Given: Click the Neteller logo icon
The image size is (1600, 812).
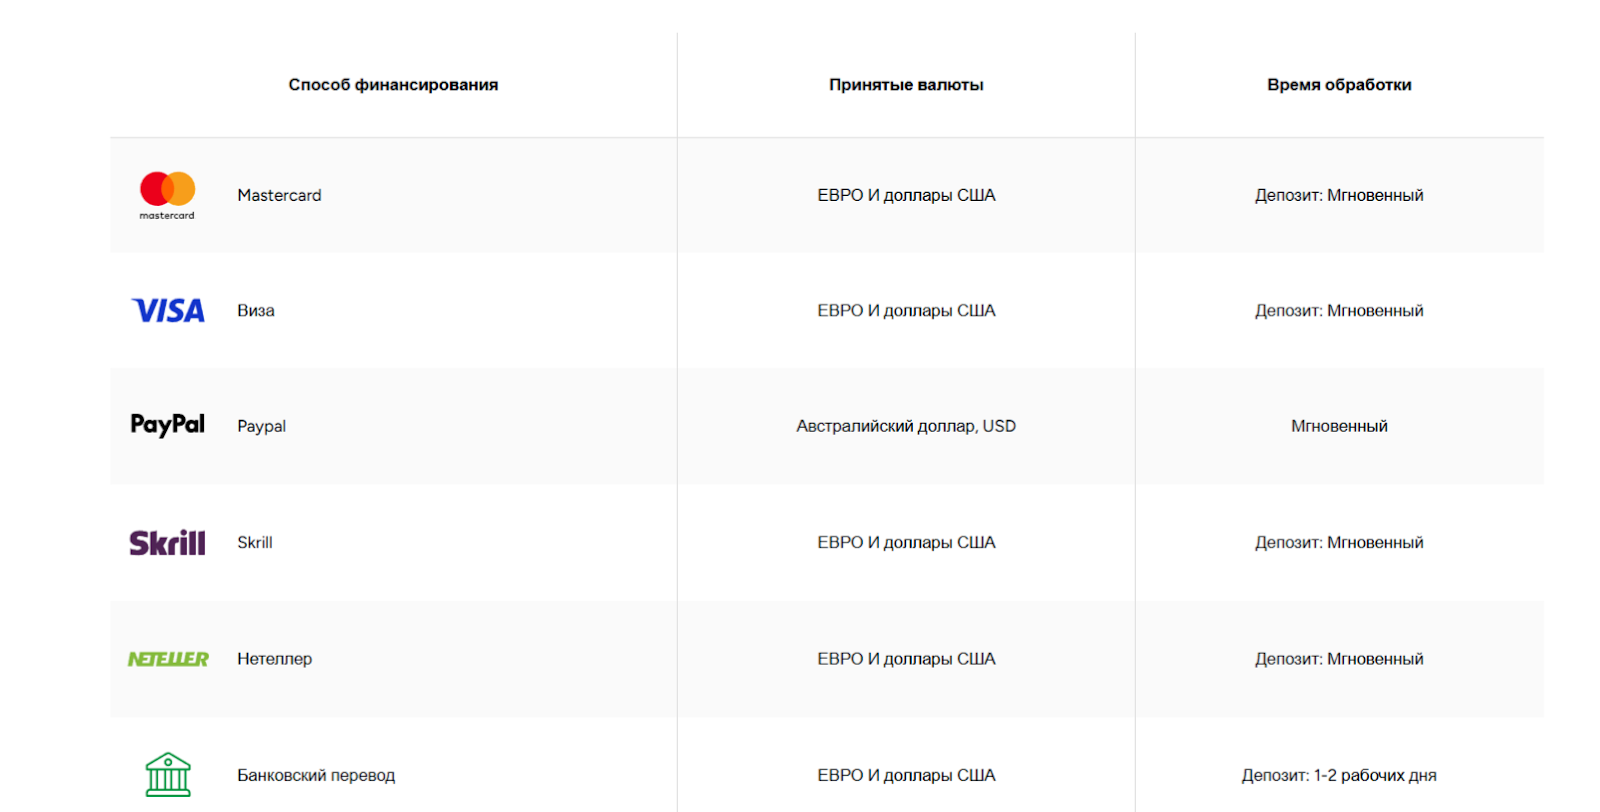Looking at the screenshot, I should point(168,659).
